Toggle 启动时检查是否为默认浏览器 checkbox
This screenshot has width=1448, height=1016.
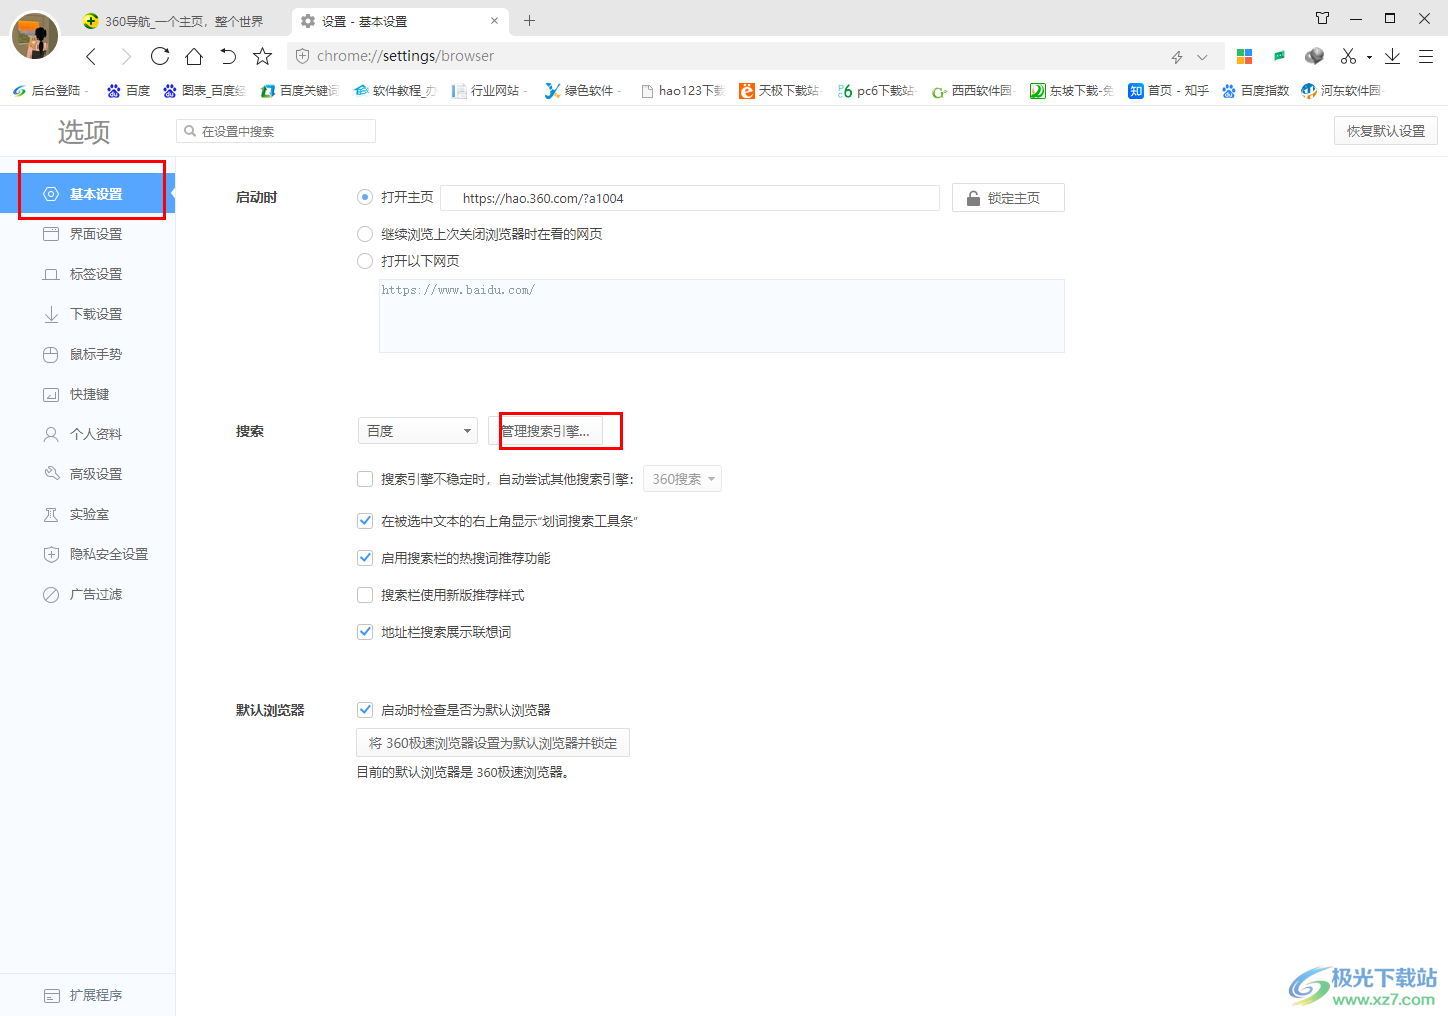point(365,710)
